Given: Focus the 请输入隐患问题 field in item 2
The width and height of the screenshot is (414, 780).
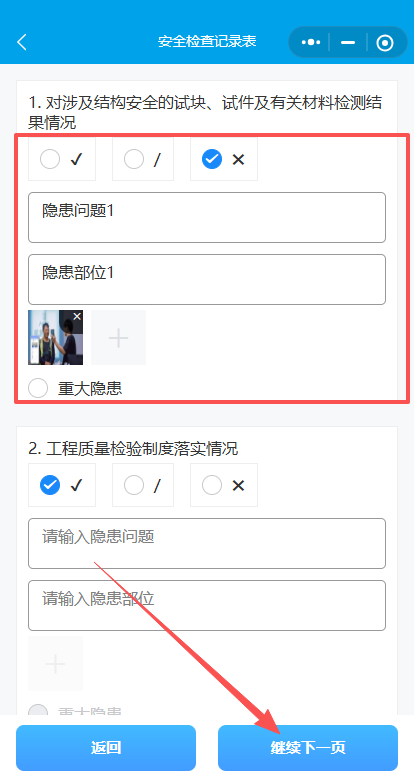Looking at the screenshot, I should click(207, 543).
